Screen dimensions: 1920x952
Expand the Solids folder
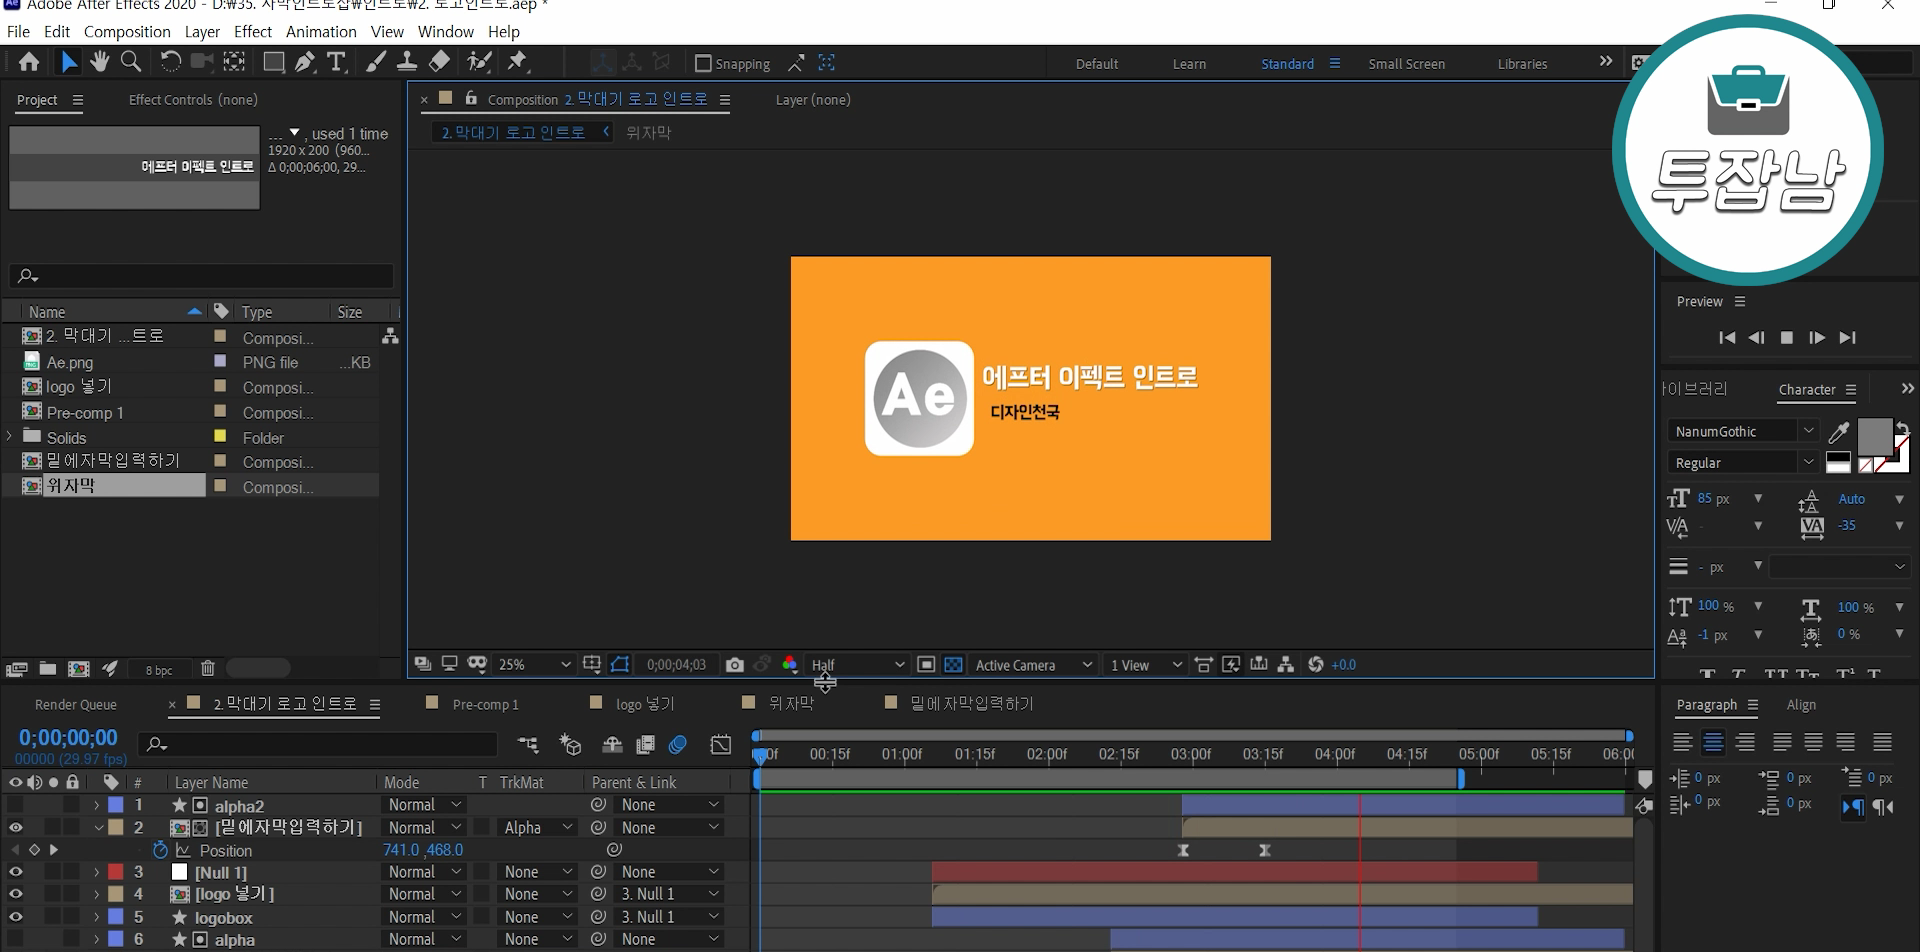tap(10, 436)
